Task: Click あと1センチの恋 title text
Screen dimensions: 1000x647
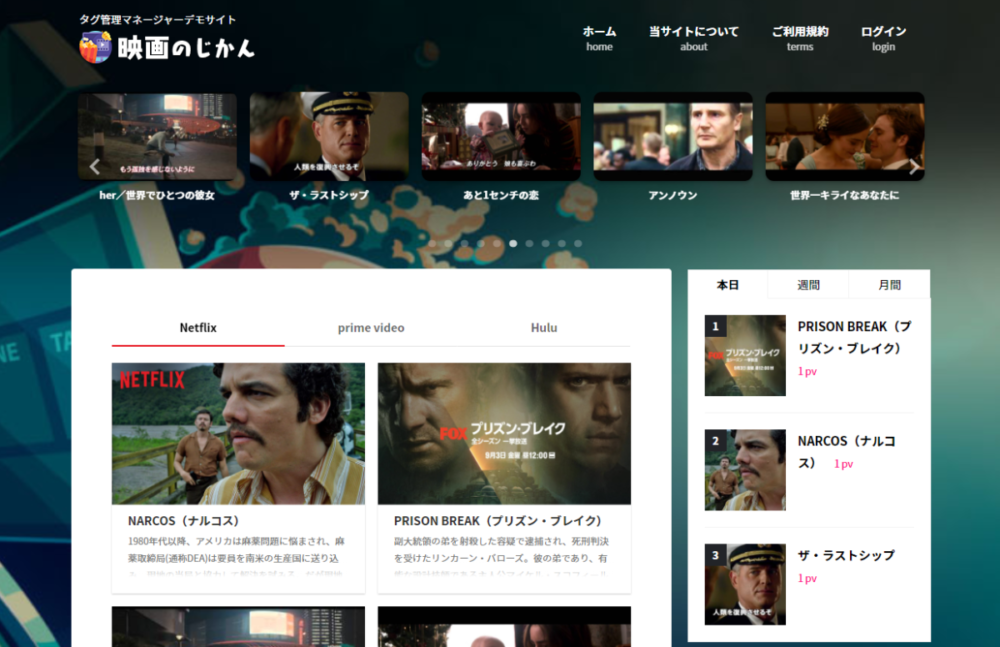Action: 501,195
